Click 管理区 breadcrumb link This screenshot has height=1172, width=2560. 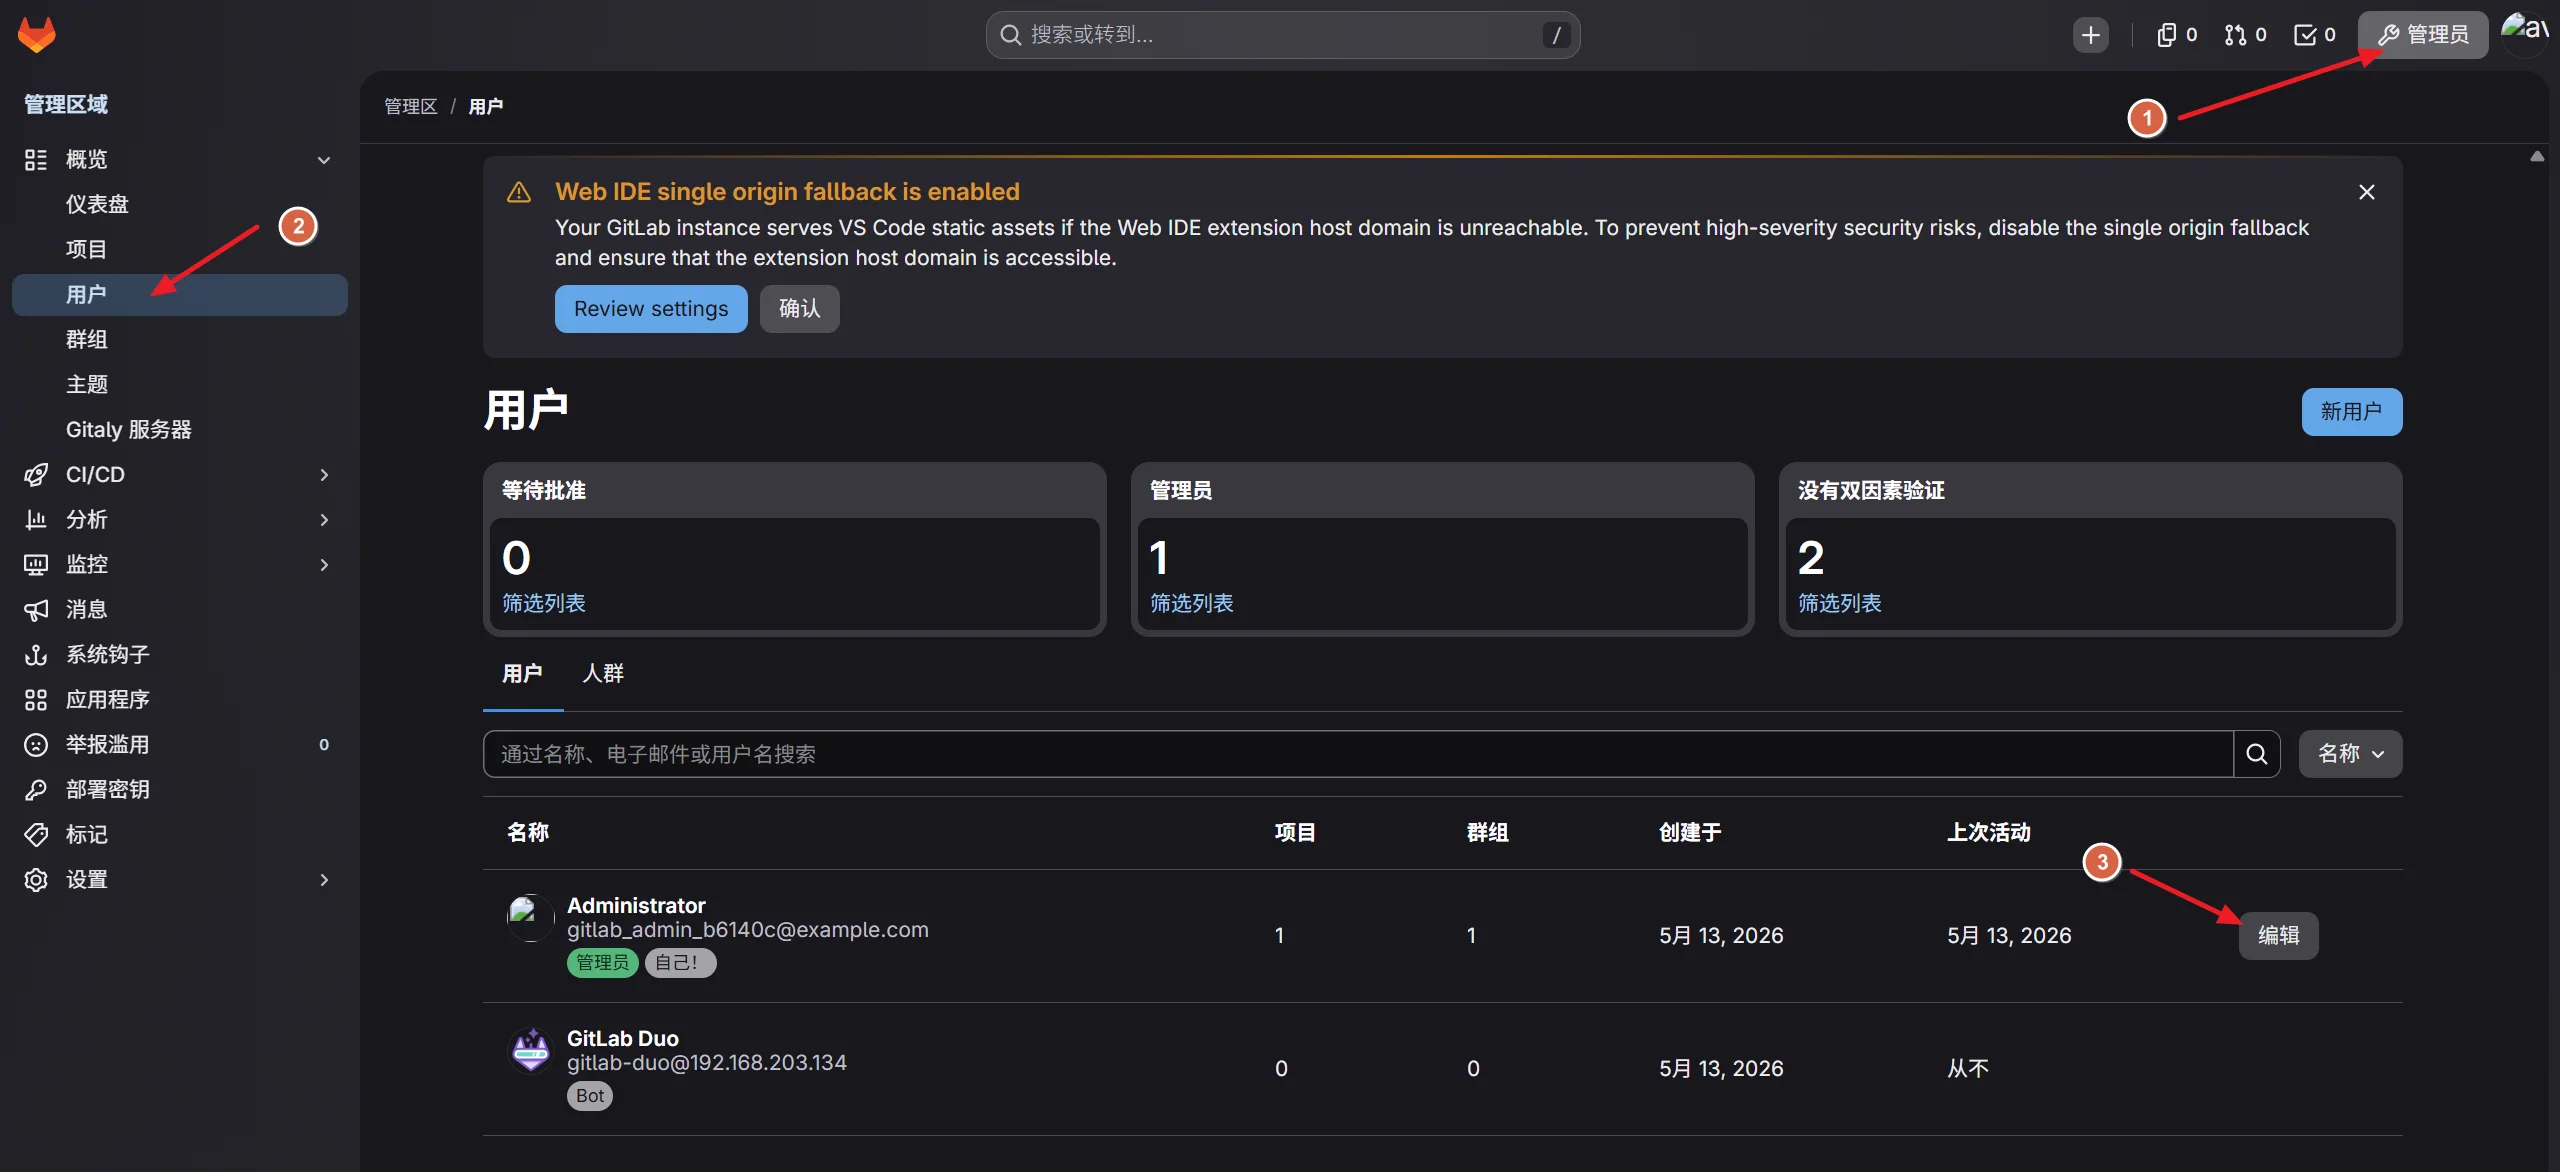tap(411, 107)
